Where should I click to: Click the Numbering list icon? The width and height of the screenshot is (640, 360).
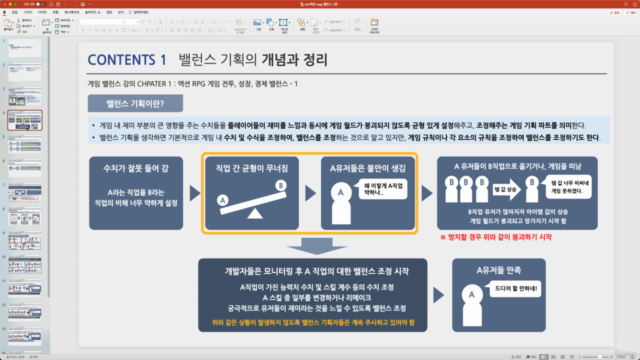pos(182,22)
